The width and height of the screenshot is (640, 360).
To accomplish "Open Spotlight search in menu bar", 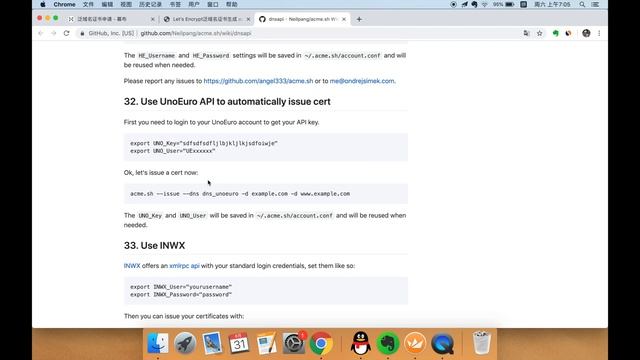I will point(582,4).
